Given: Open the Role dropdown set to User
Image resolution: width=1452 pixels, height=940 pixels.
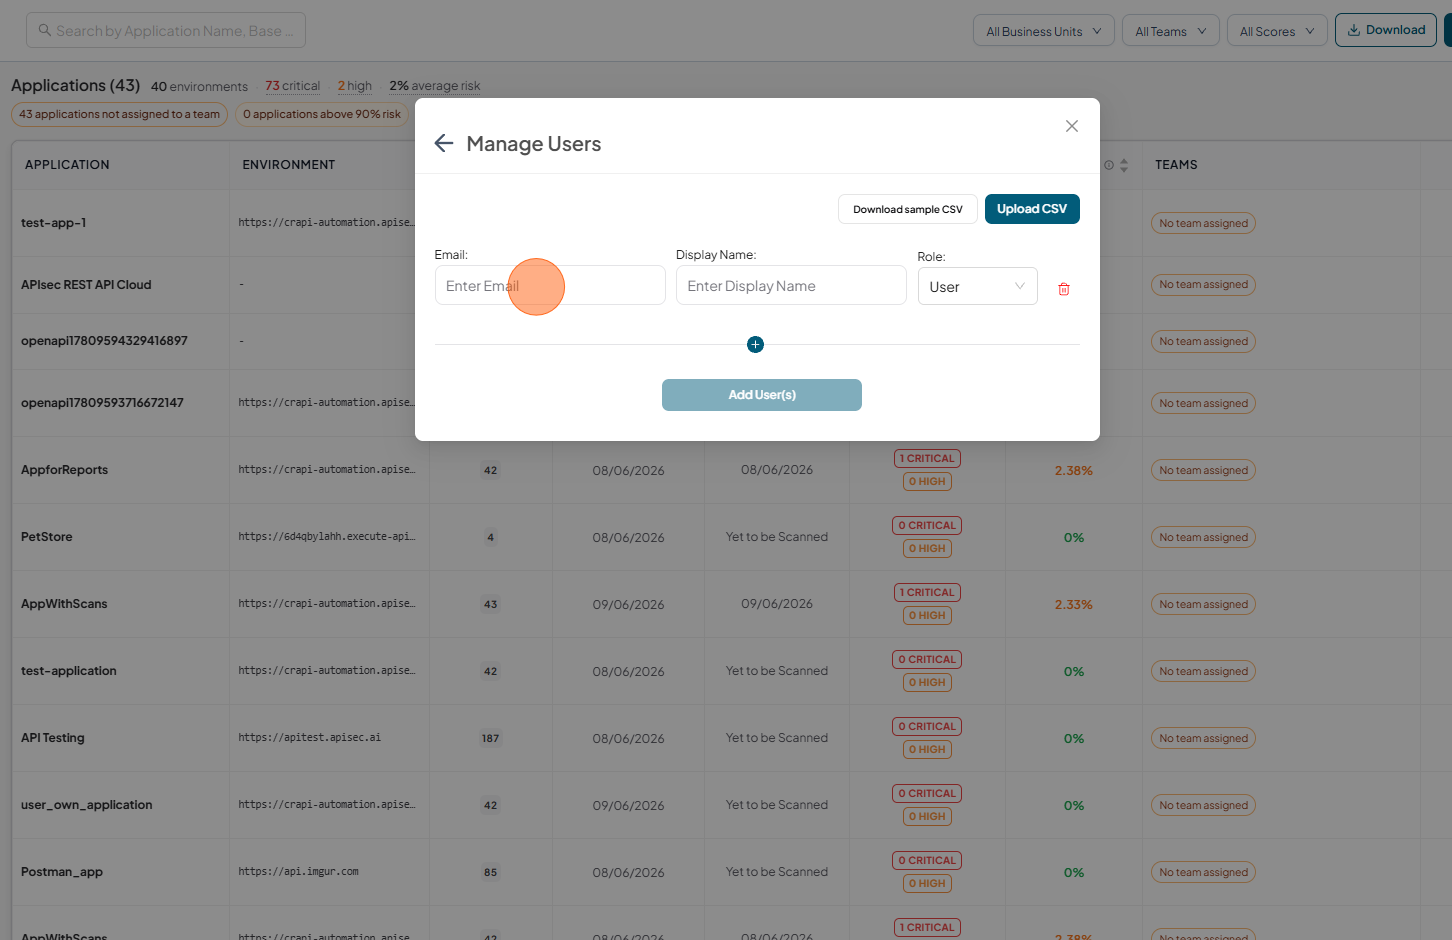Looking at the screenshot, I should tap(977, 287).
